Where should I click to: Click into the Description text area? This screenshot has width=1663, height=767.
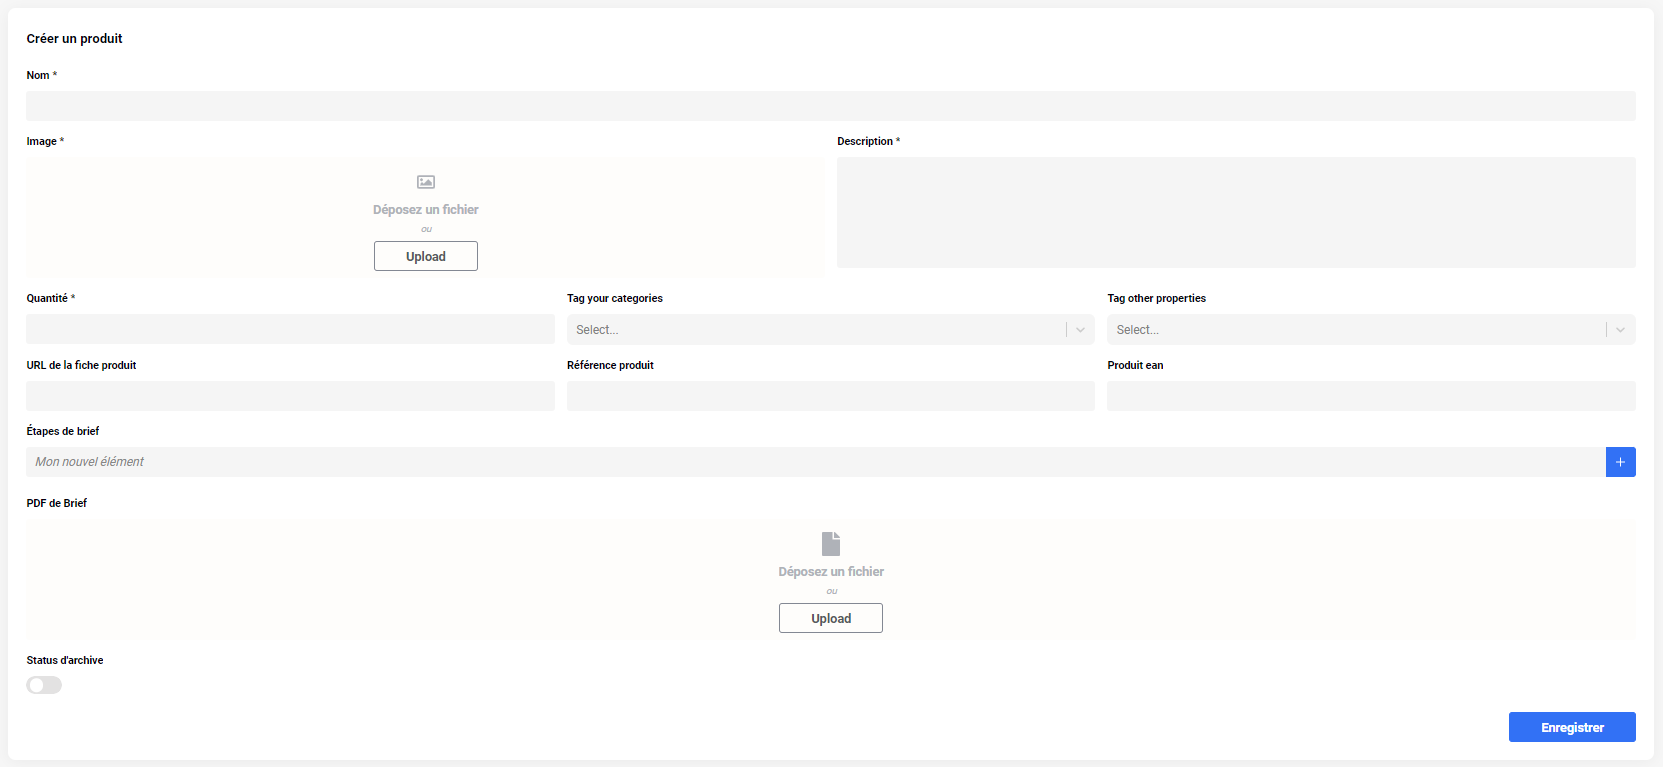(1236, 212)
